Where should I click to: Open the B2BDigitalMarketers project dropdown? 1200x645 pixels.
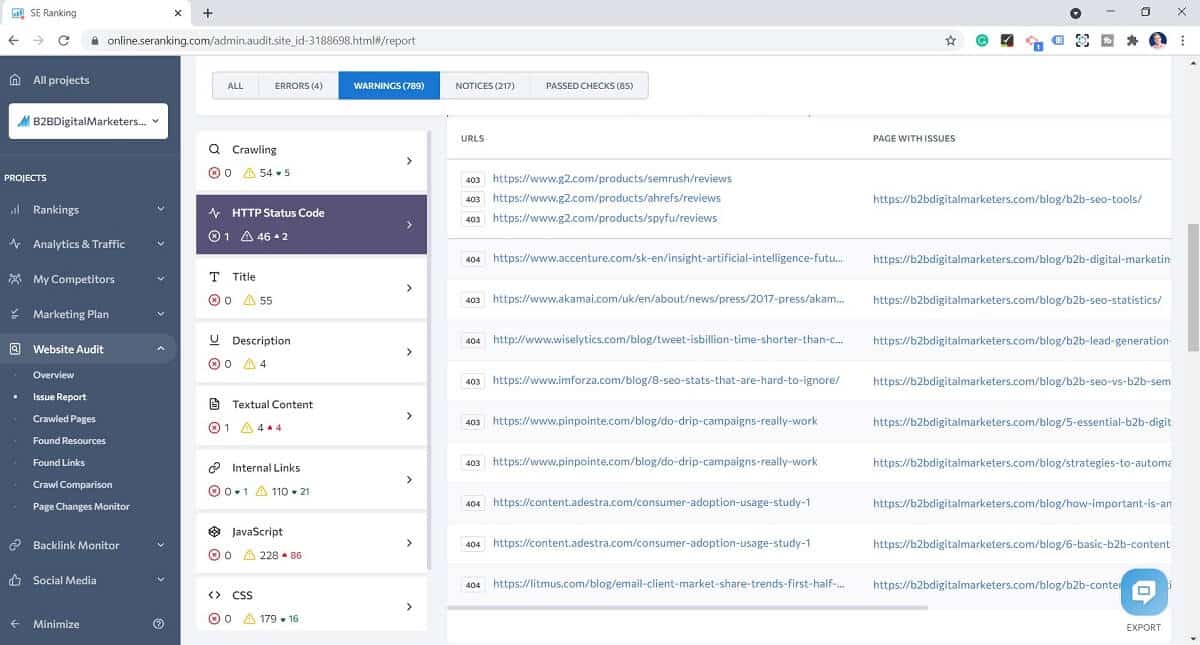coord(88,121)
